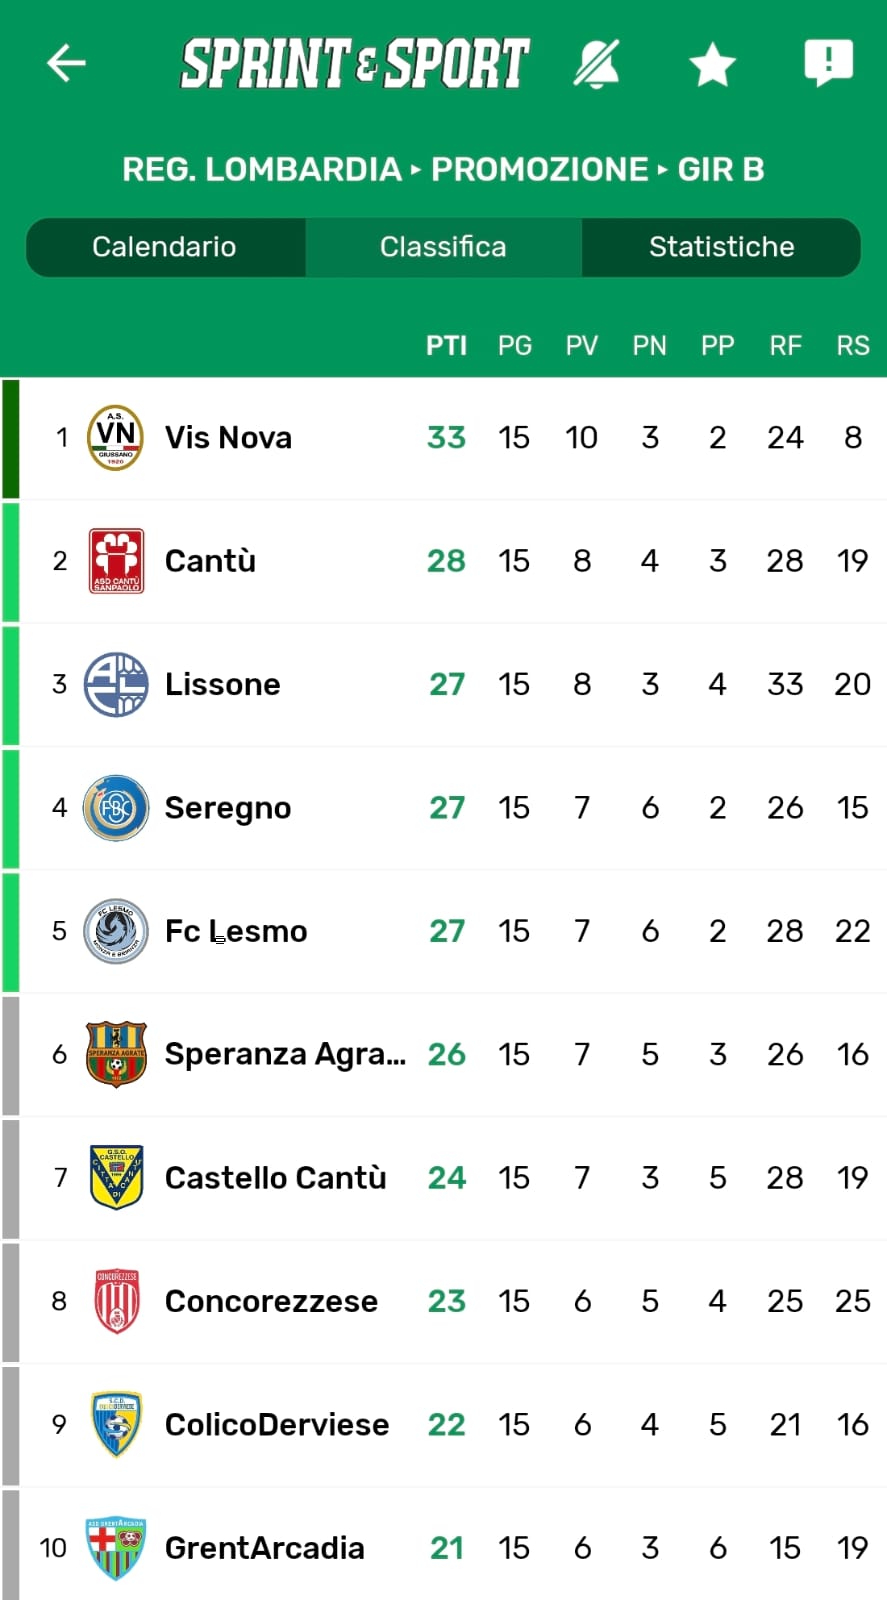The image size is (887, 1600).
Task: Tap the Fc Lesmo round logo
Action: [116, 931]
